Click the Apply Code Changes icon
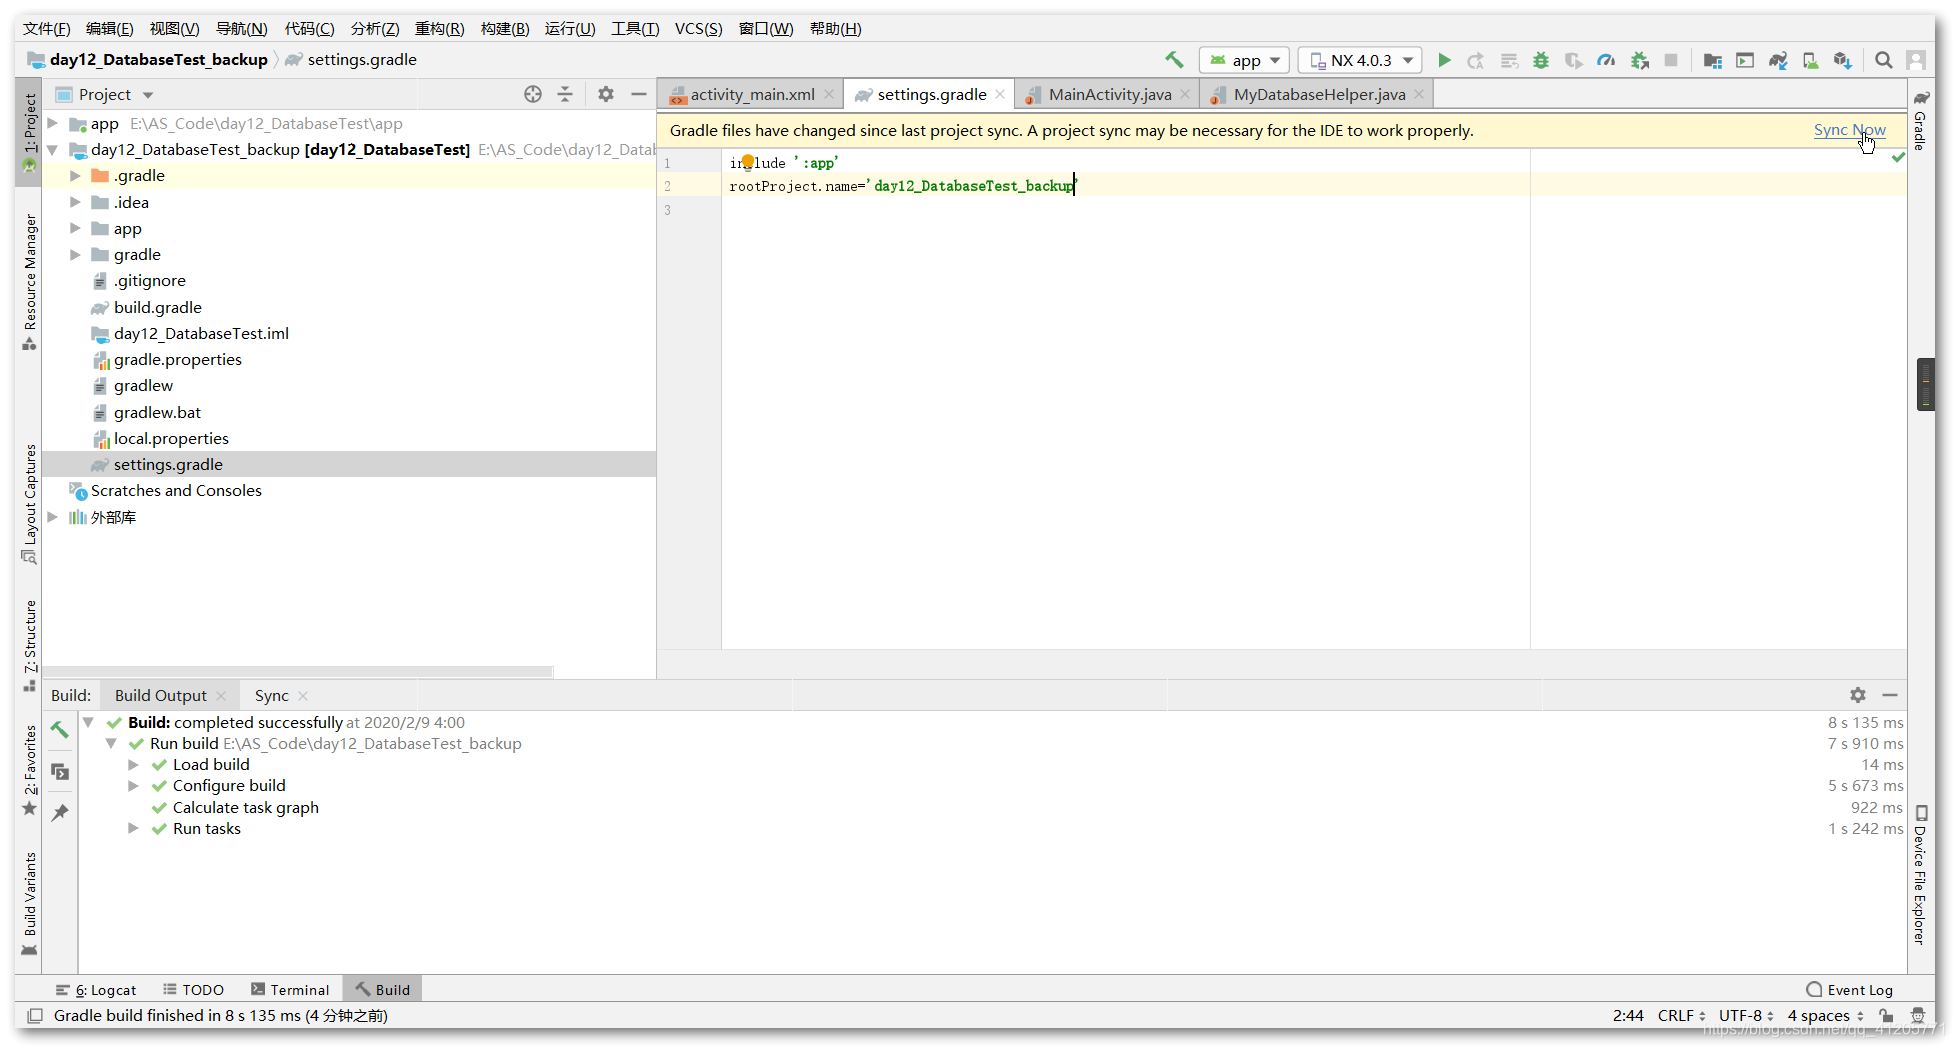 coord(1509,60)
